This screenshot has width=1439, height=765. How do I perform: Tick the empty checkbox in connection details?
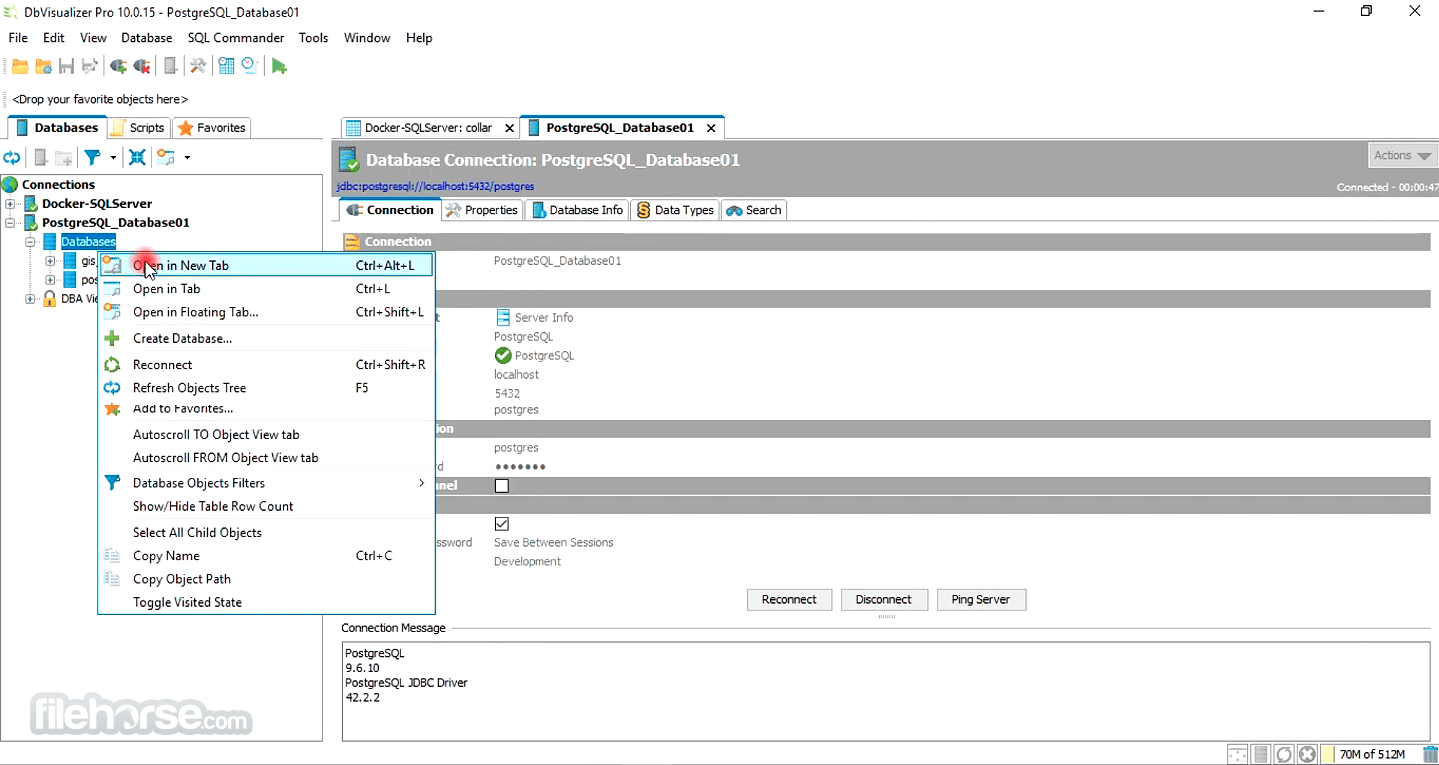[502, 486]
